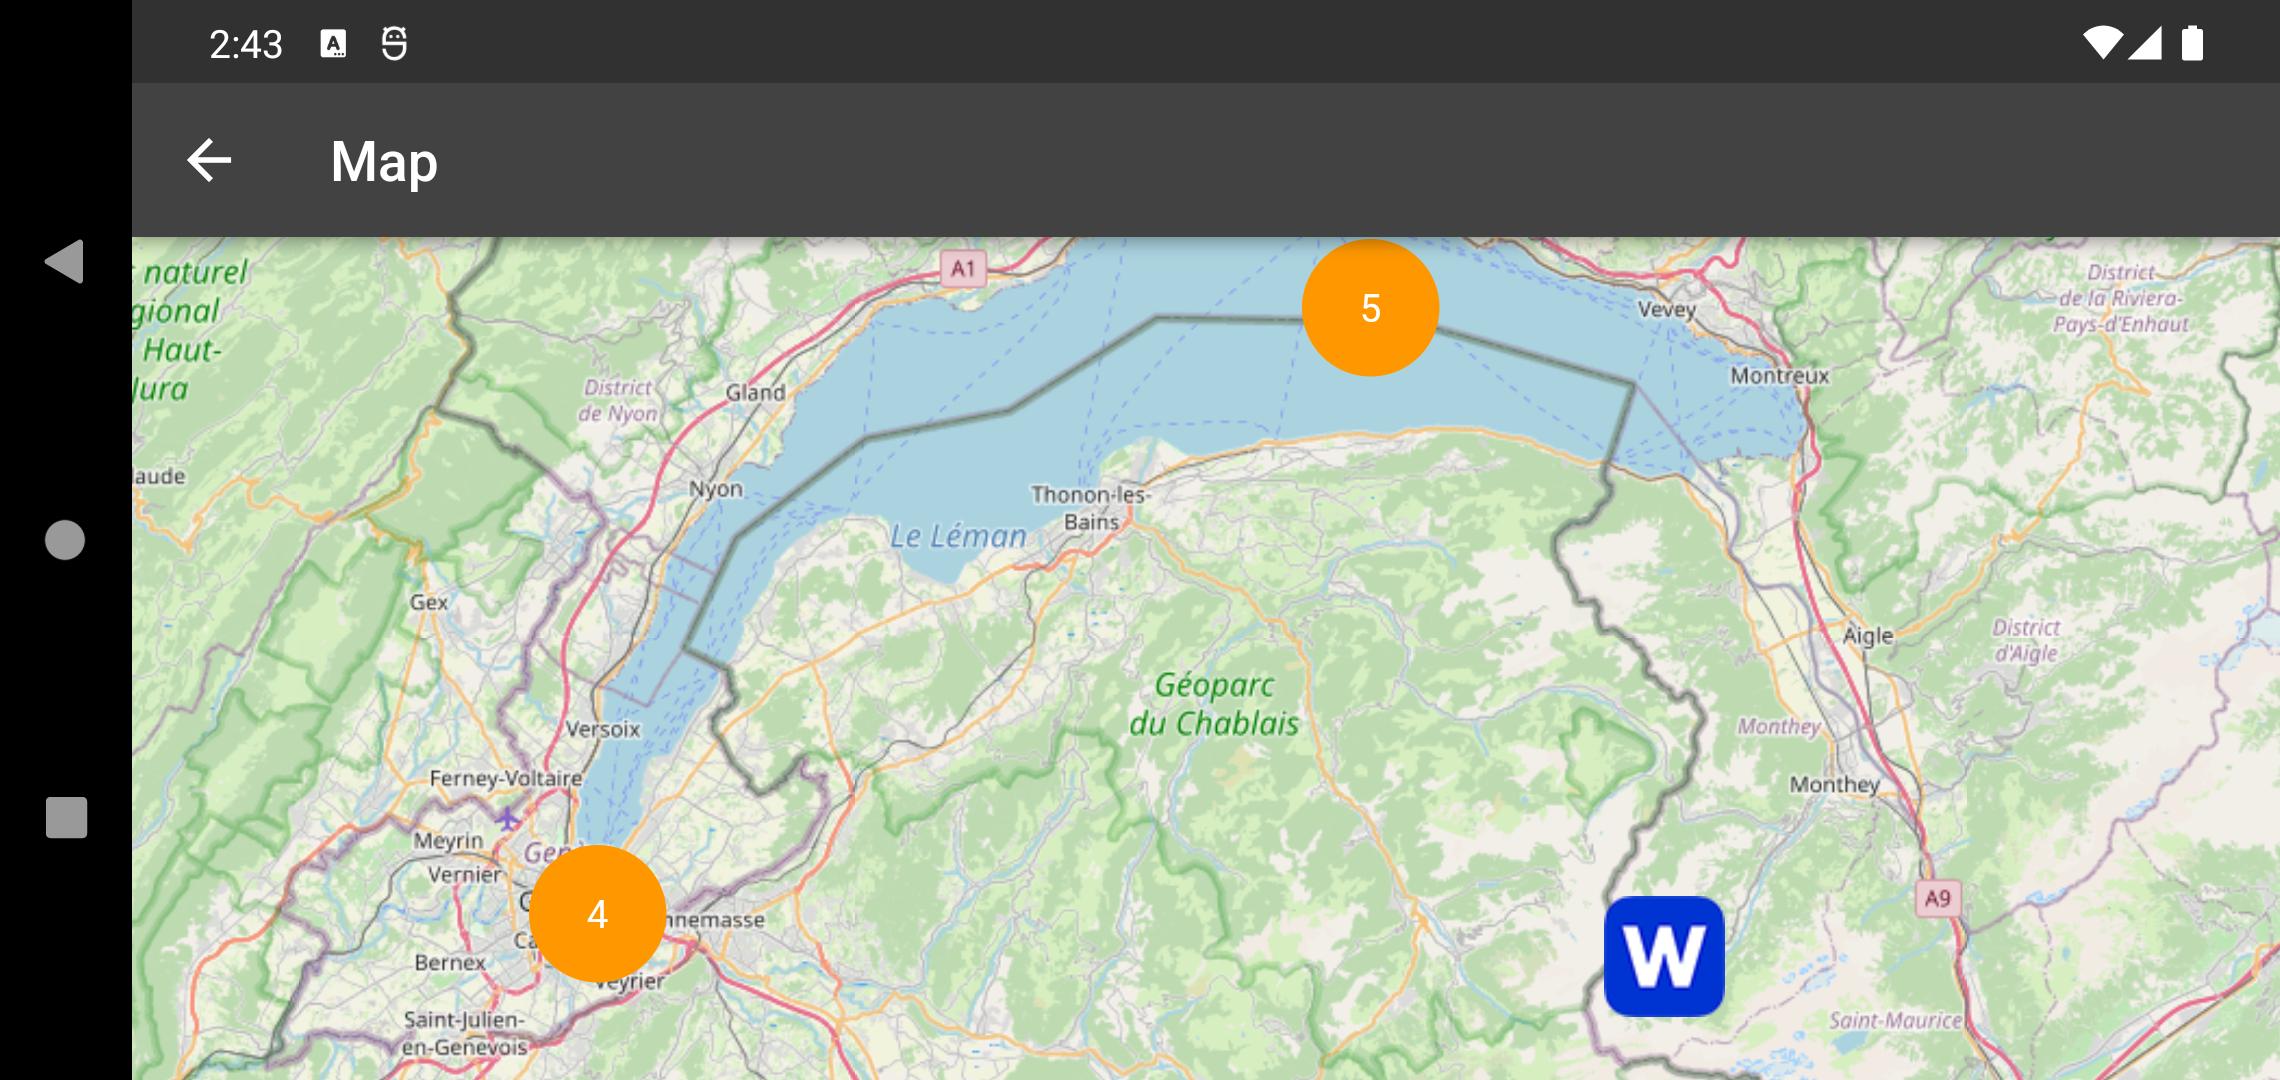
Task: Tap the Nyon town label
Action: pos(716,489)
